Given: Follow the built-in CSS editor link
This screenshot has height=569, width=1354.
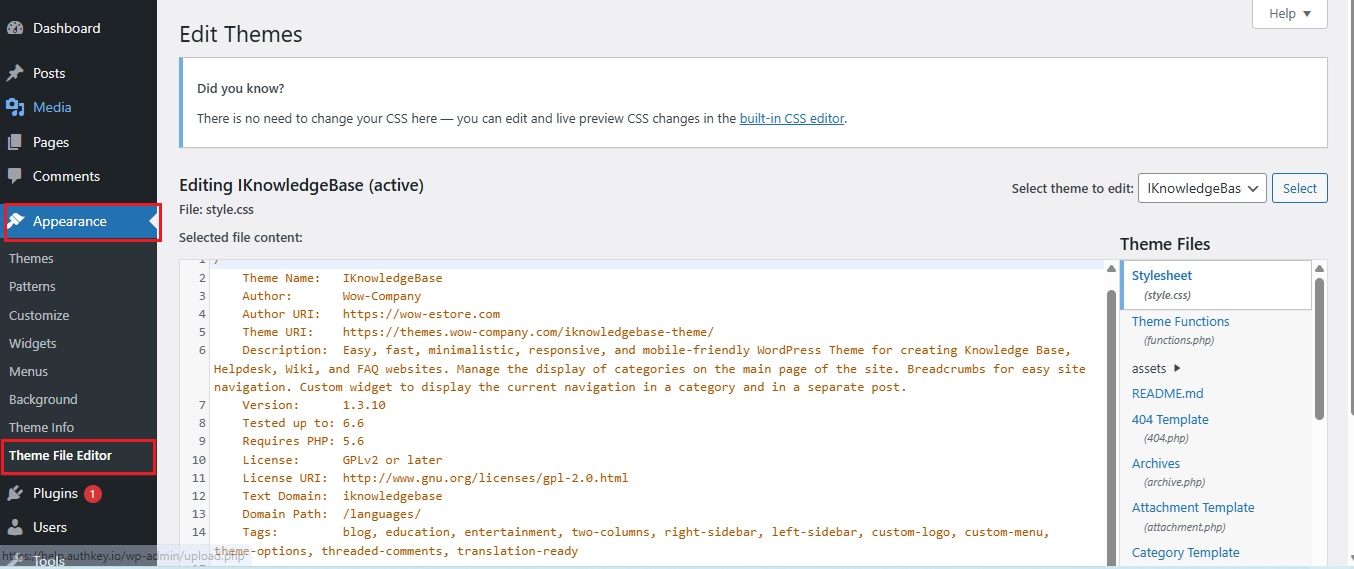Looking at the screenshot, I should point(792,118).
